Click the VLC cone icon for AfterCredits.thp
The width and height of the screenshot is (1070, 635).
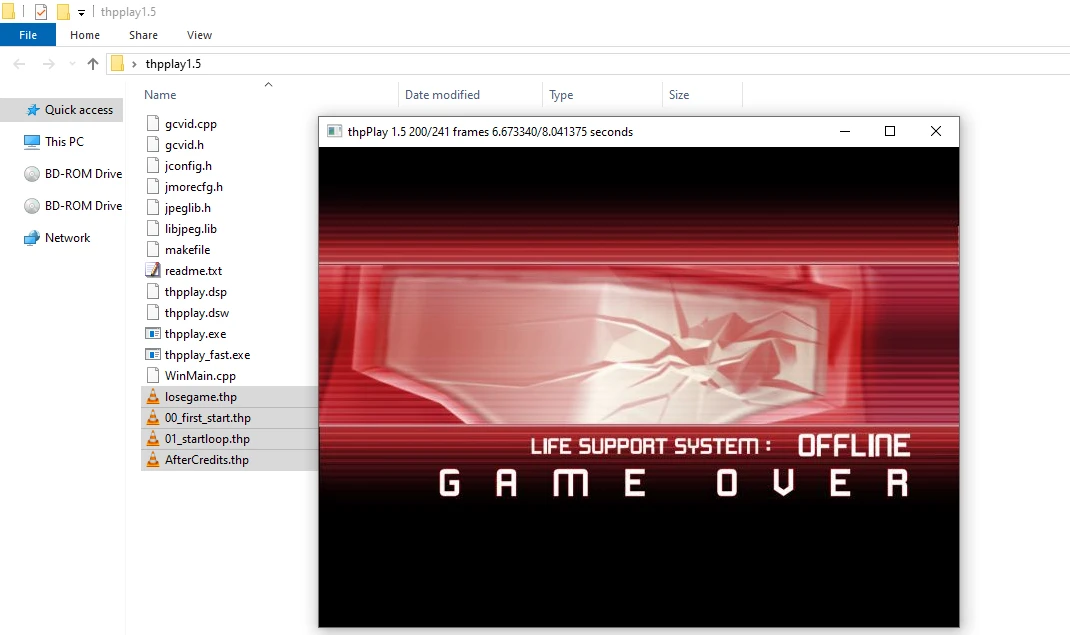coord(153,460)
